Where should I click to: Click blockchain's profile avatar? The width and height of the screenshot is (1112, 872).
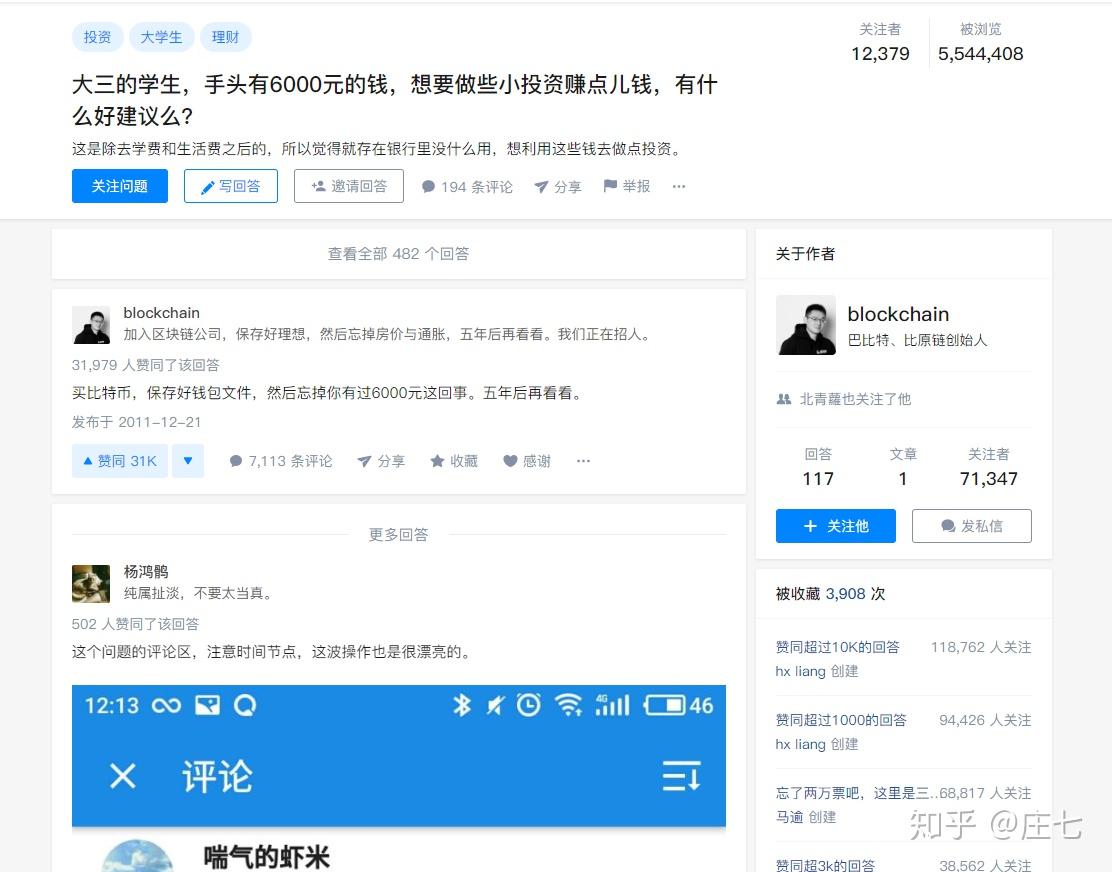click(91, 324)
